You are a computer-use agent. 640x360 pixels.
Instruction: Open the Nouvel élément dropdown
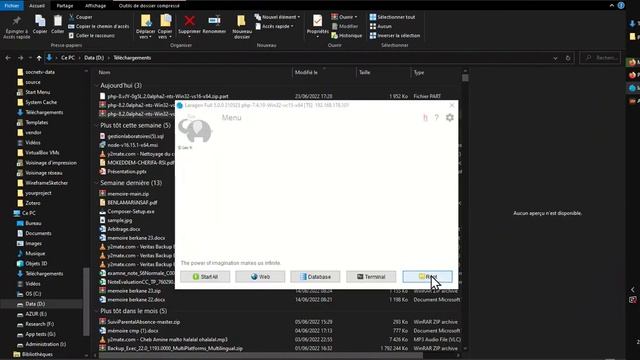[x=277, y=17]
